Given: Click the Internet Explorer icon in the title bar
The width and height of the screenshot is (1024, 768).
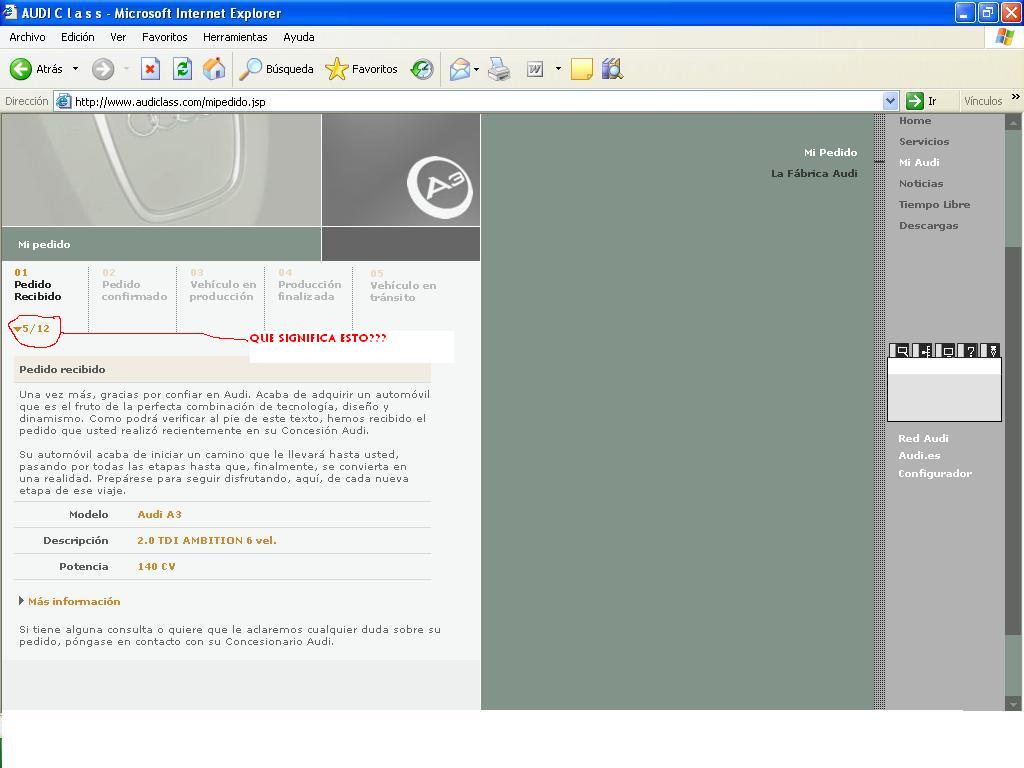Looking at the screenshot, I should (10, 12).
